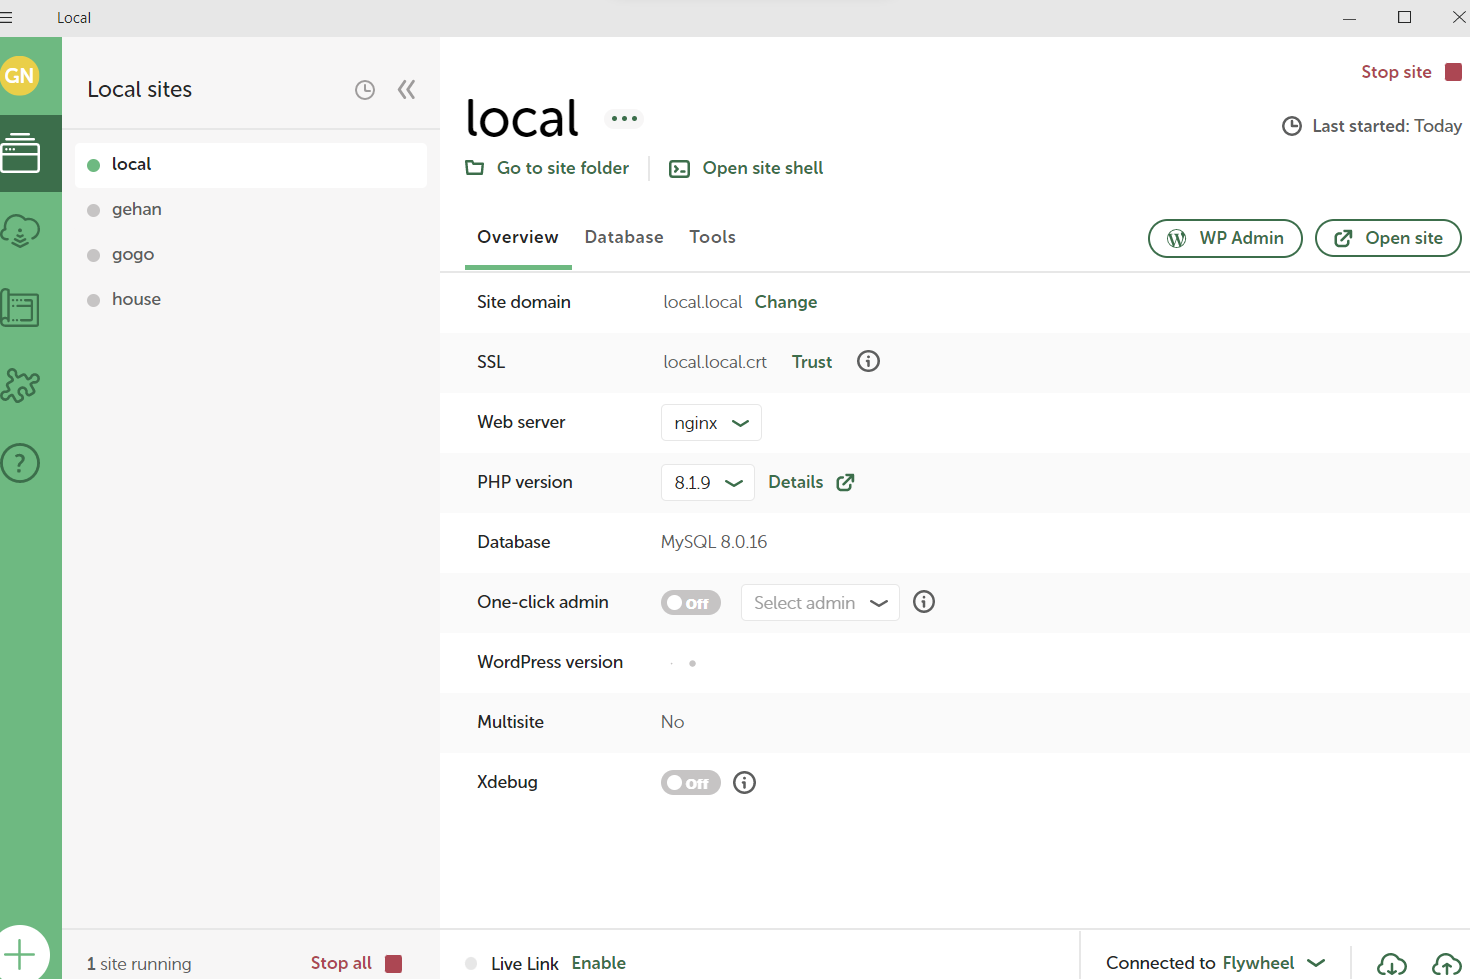Select the gehan site in list
The width and height of the screenshot is (1470, 979).
click(x=251, y=210)
